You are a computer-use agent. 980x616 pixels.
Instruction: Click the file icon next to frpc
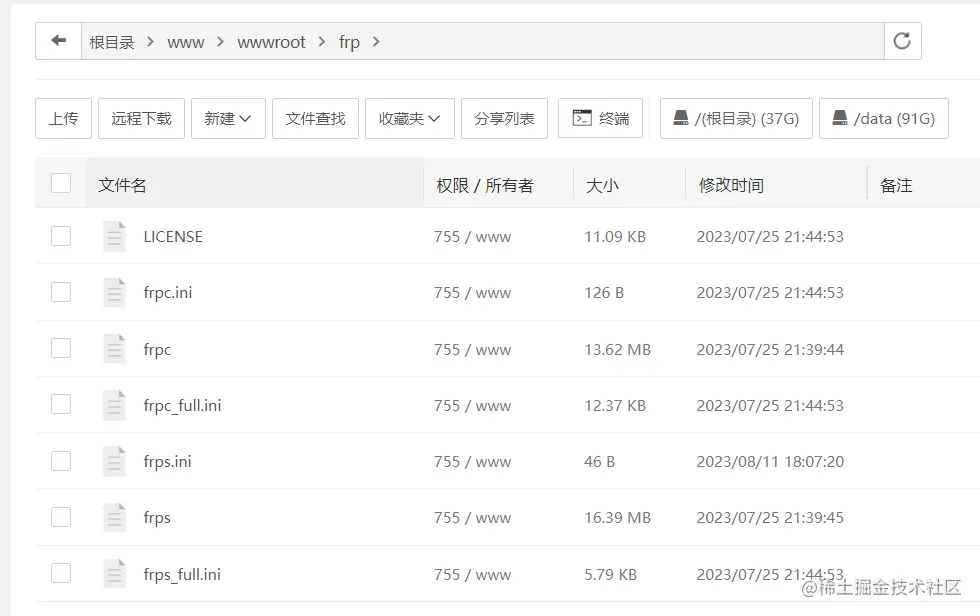point(114,349)
